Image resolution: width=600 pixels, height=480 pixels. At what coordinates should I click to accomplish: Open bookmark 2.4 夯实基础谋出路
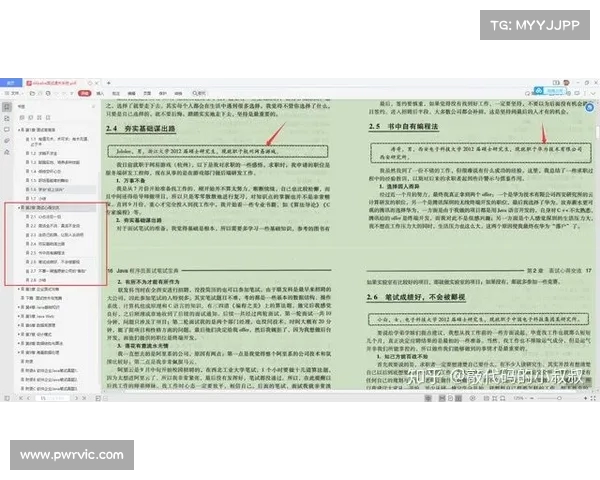click(x=48, y=244)
